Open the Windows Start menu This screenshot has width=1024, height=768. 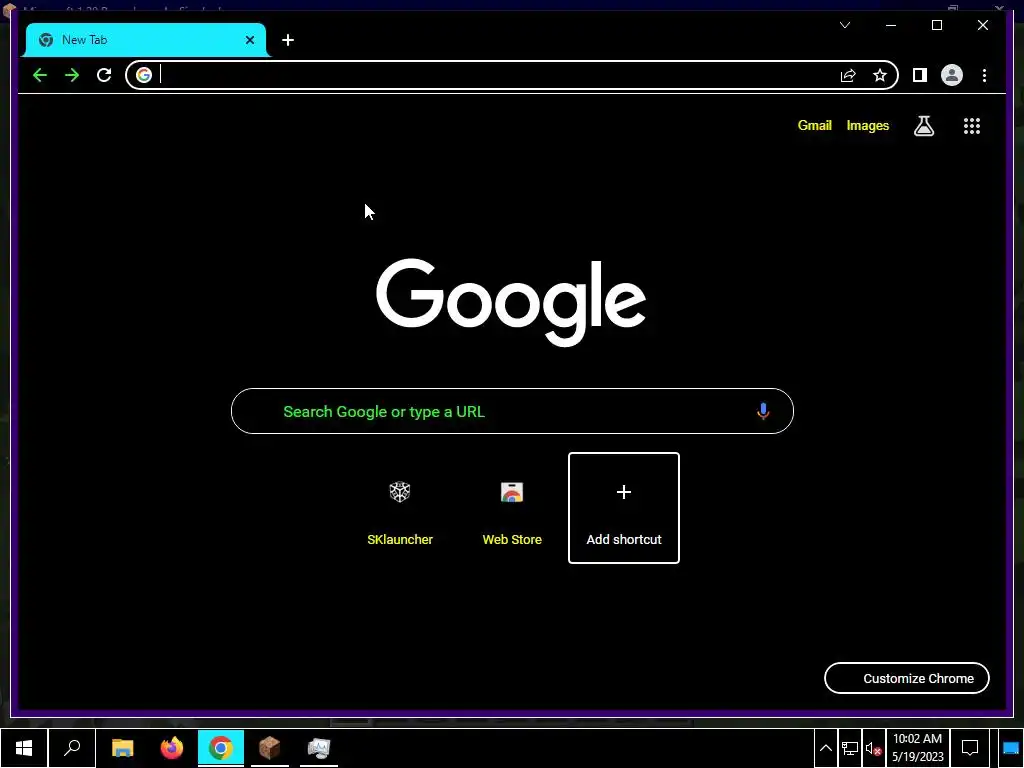point(24,748)
